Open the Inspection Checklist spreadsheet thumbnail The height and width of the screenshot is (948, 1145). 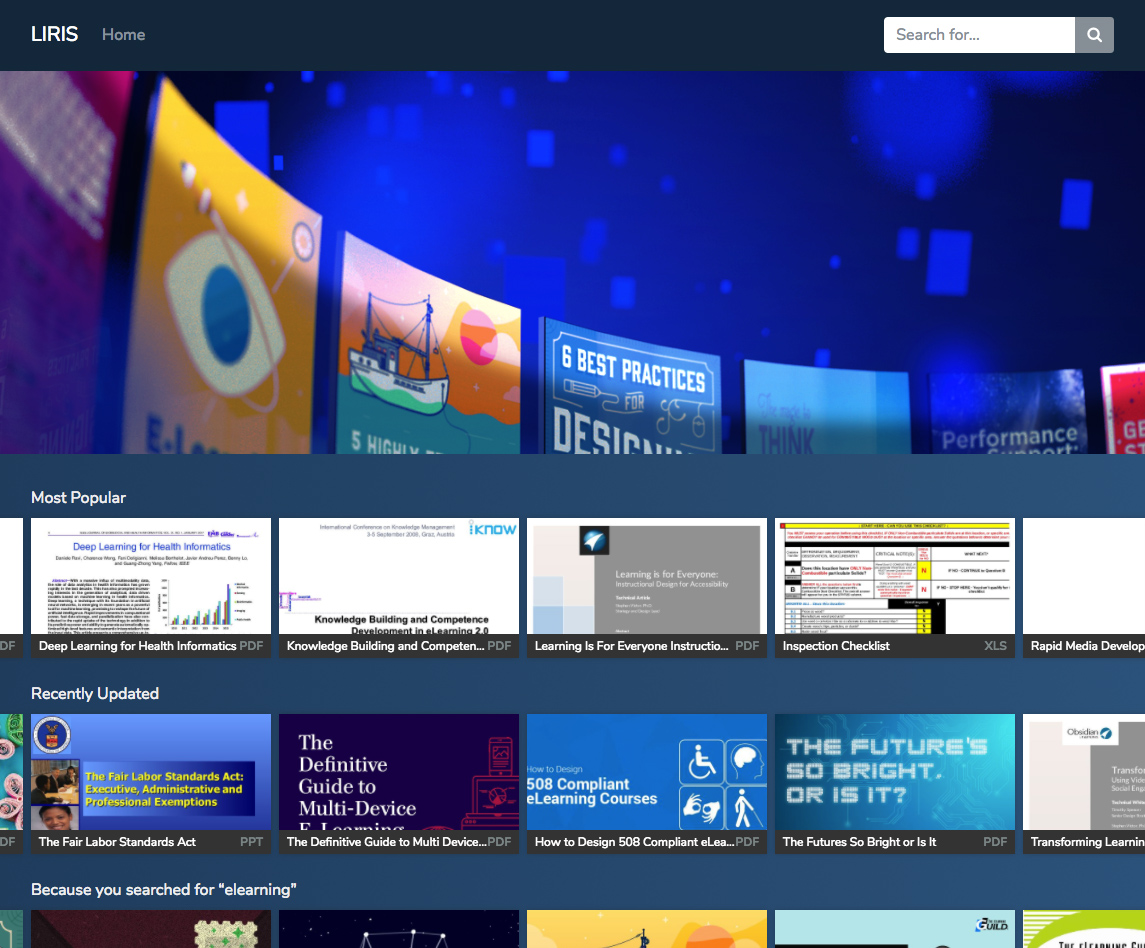(895, 576)
